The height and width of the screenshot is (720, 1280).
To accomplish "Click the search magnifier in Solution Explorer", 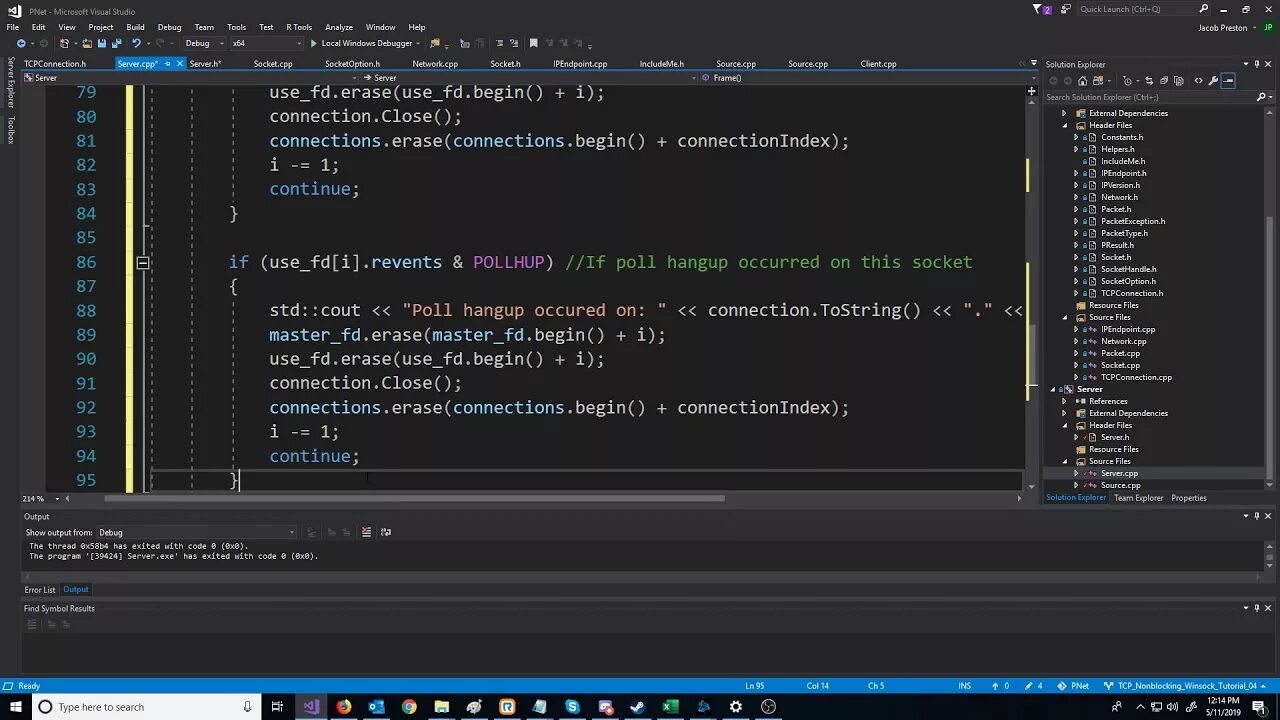I will point(1260,97).
